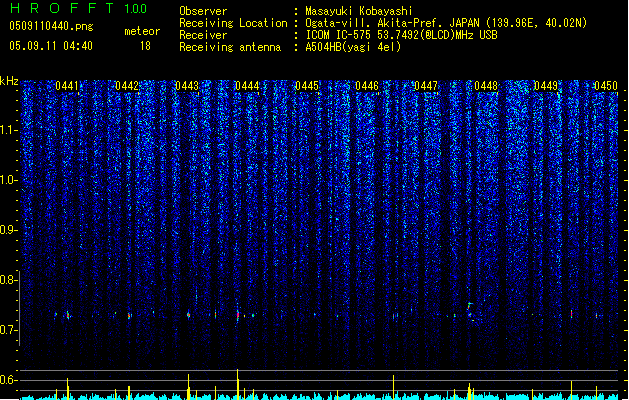Click the 0446 time marker
The height and width of the screenshot is (400, 629).
(367, 86)
